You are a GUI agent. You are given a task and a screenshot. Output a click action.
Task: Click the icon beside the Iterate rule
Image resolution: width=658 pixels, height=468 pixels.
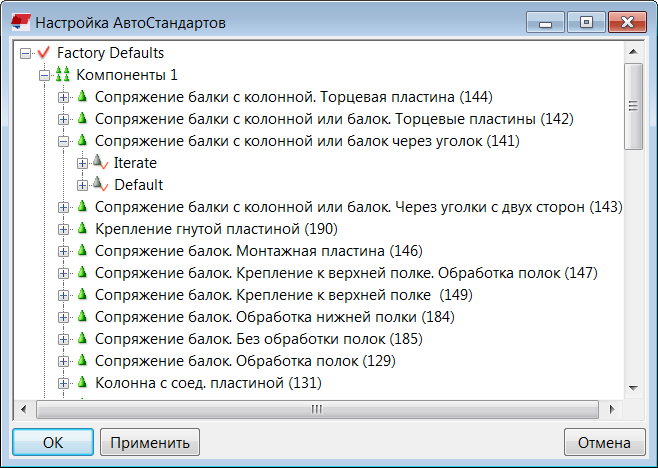pyautogui.click(x=99, y=162)
